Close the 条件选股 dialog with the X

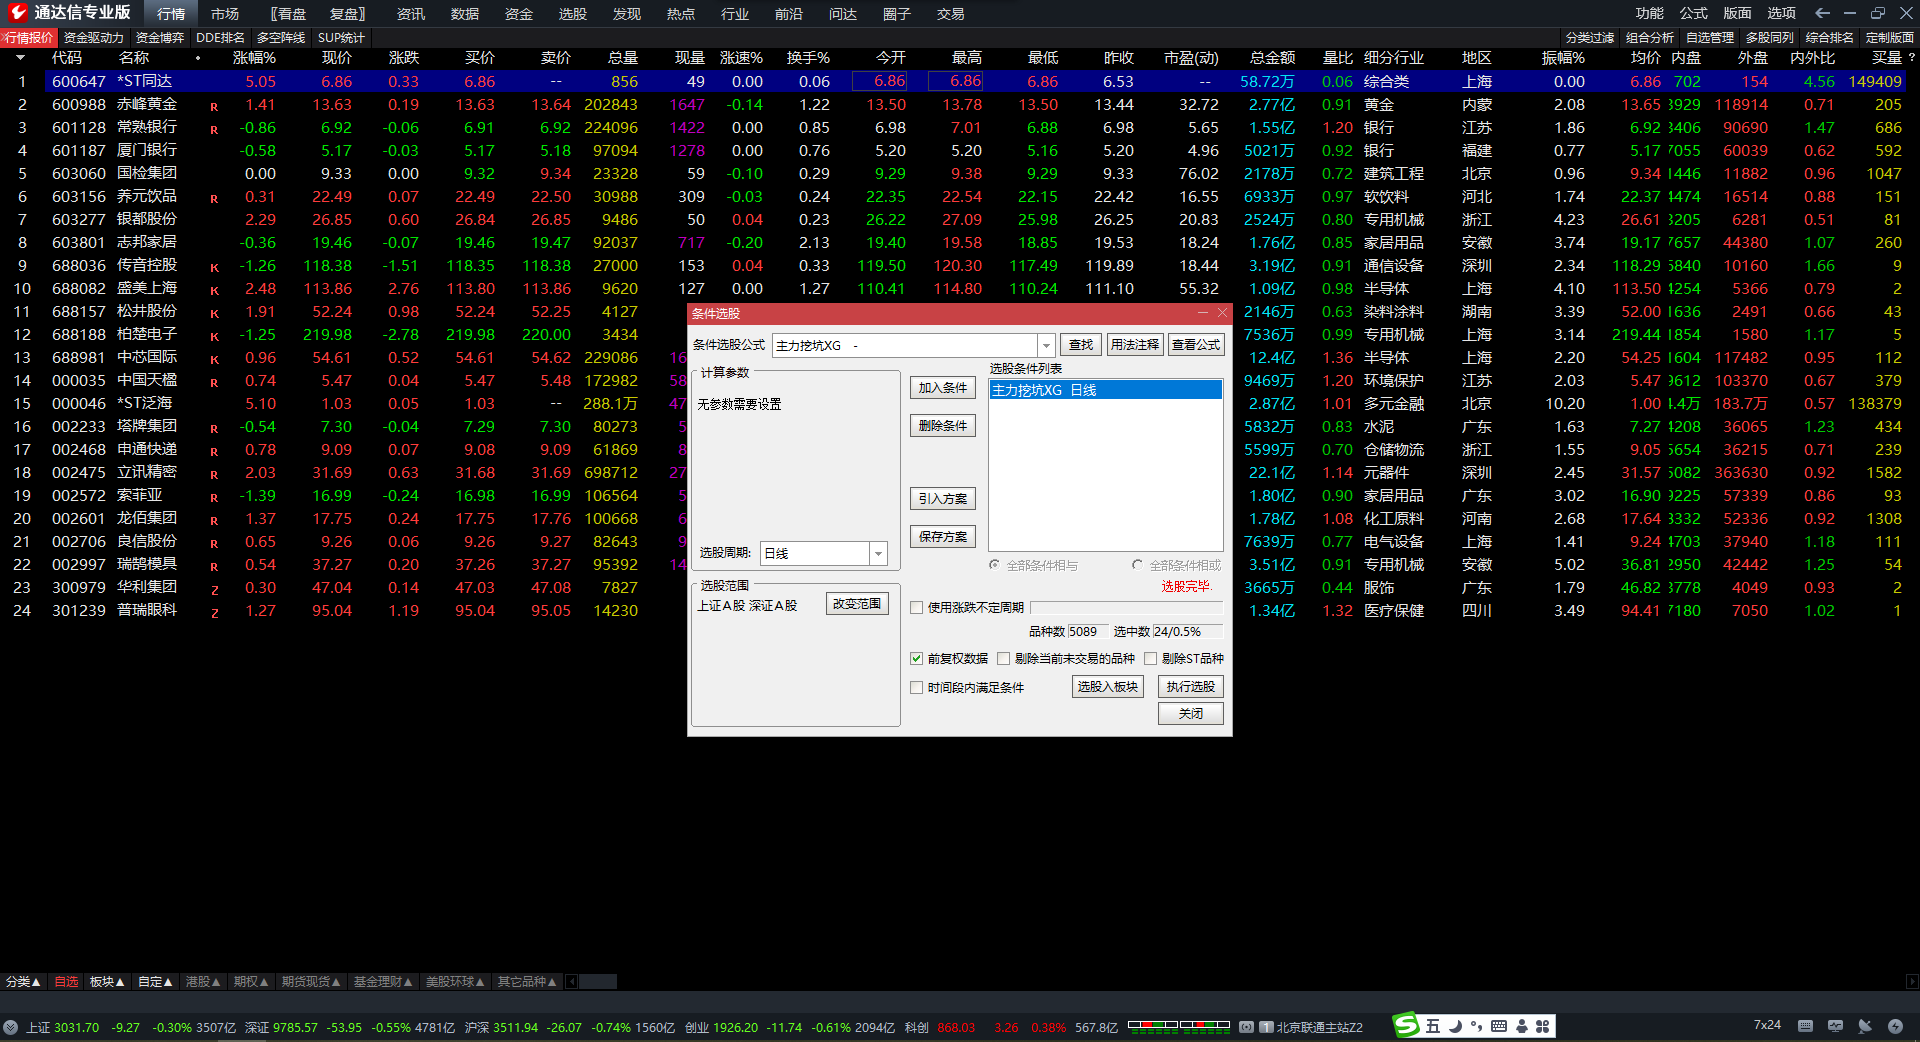point(1222,313)
